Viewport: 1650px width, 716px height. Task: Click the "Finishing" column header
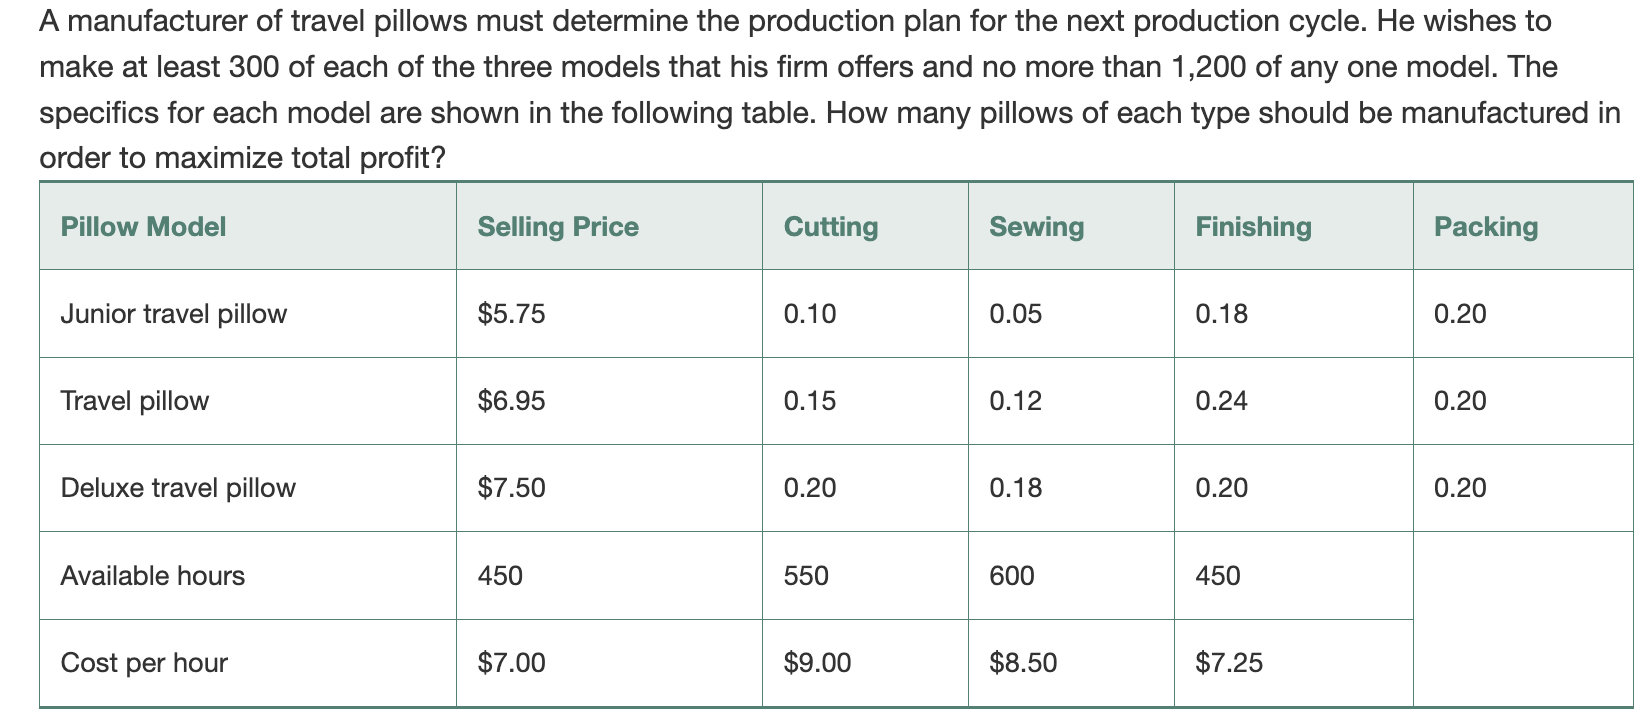[1253, 227]
